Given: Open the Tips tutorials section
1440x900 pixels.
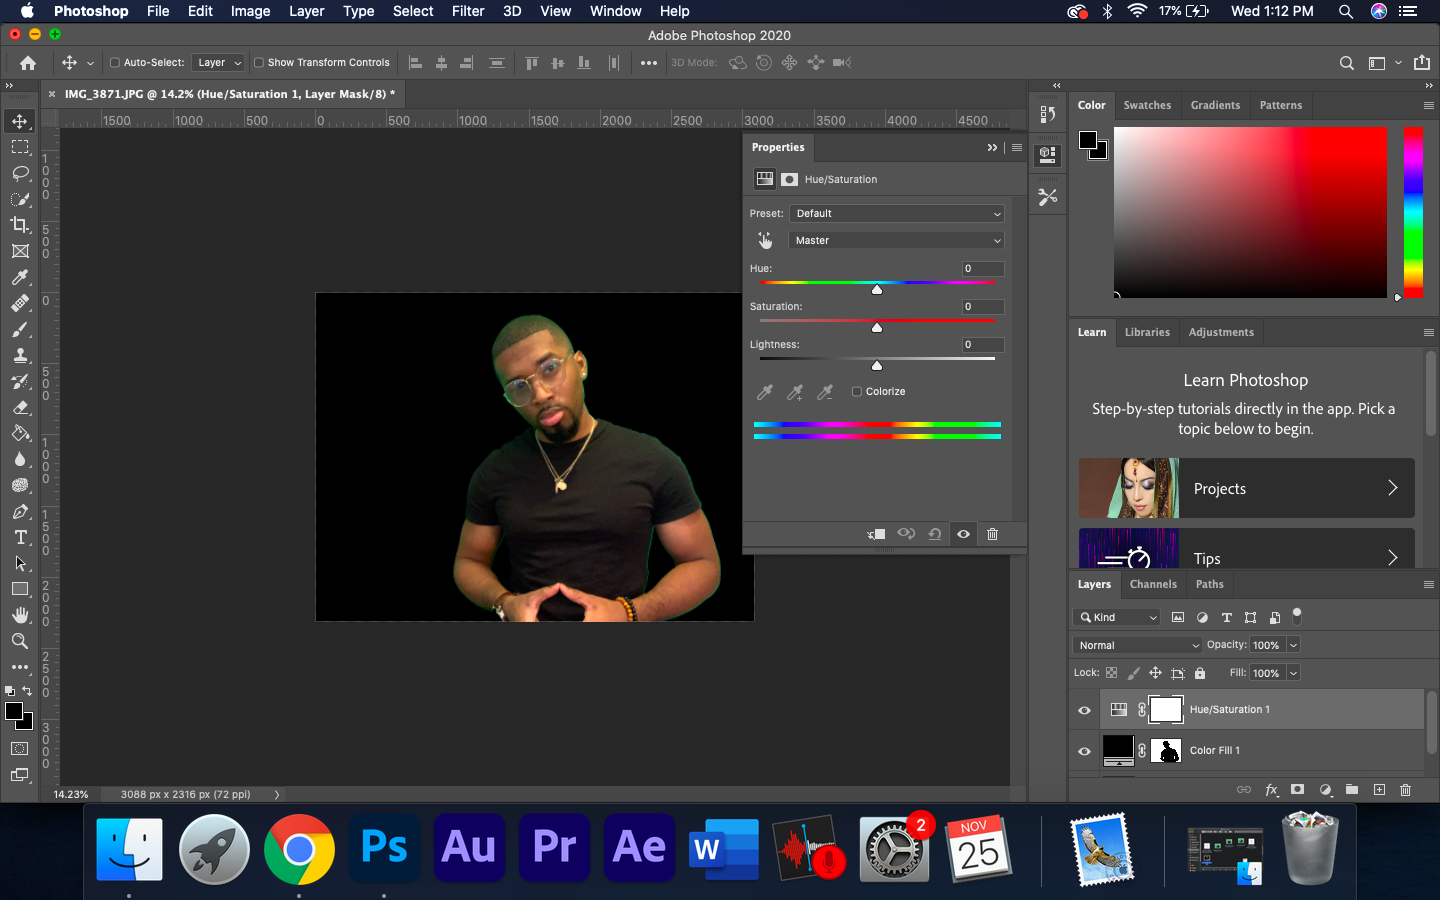Looking at the screenshot, I should pyautogui.click(x=1245, y=558).
